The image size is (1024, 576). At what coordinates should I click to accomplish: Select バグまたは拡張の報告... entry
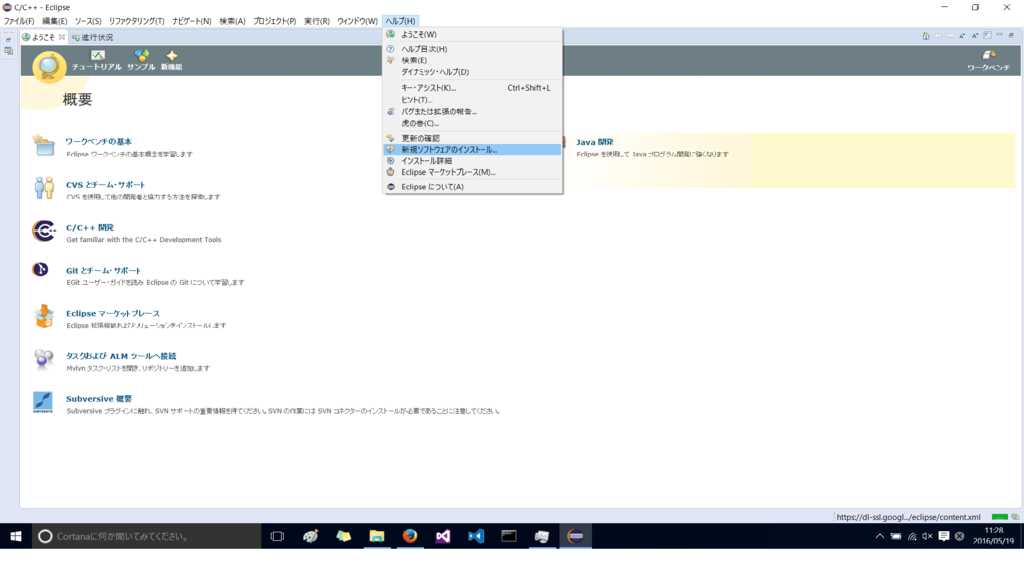472,111
